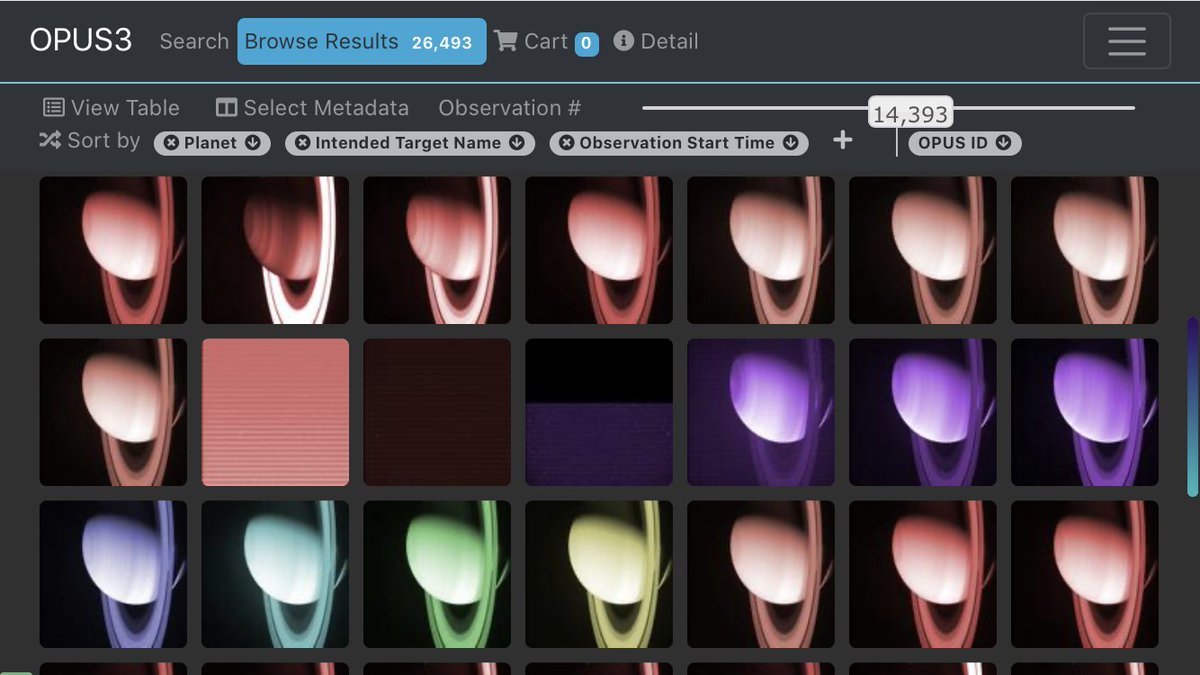This screenshot has height=675, width=1200.
Task: Click the Observation Start Time sort pill
Action: (x=679, y=143)
